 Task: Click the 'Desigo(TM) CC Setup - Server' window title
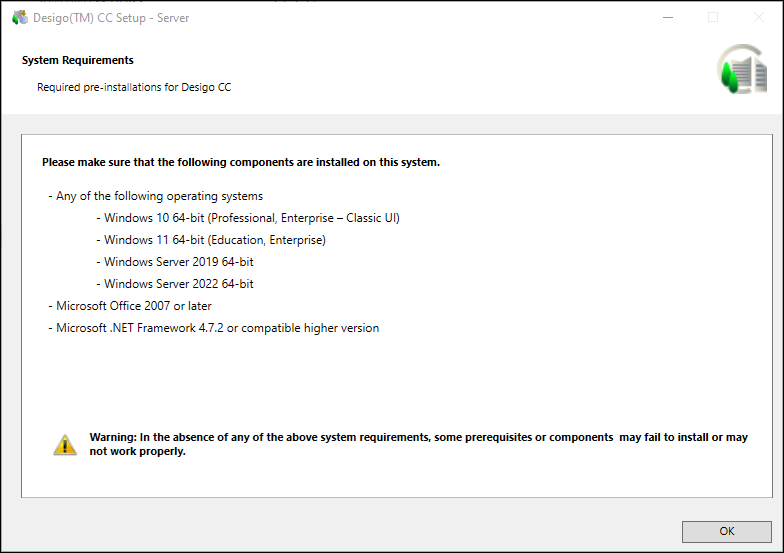click(x=111, y=18)
